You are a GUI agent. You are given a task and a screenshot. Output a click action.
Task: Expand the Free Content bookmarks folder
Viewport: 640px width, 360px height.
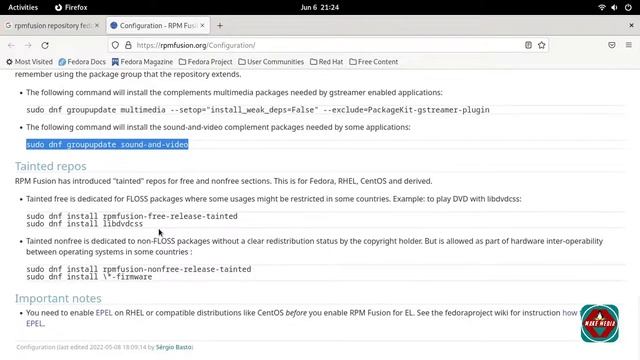(373, 62)
